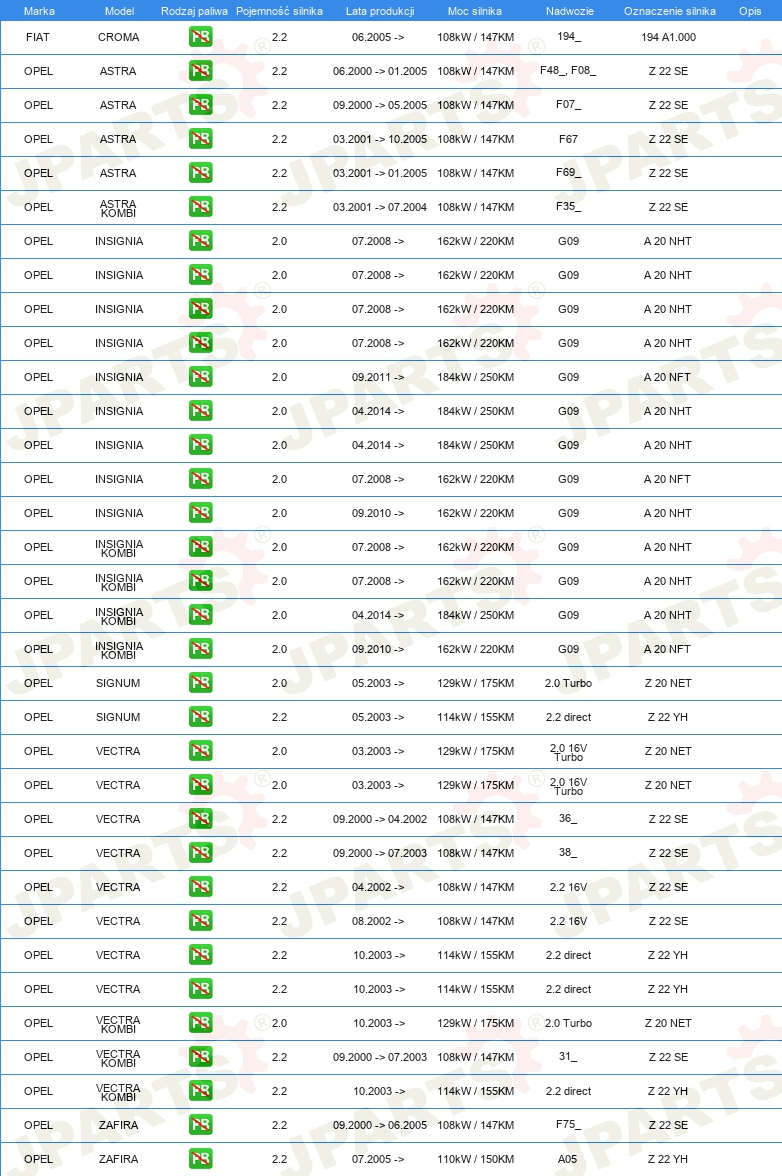Click the Opis column header
Screen dimensions: 782x1176
(x=750, y=11)
